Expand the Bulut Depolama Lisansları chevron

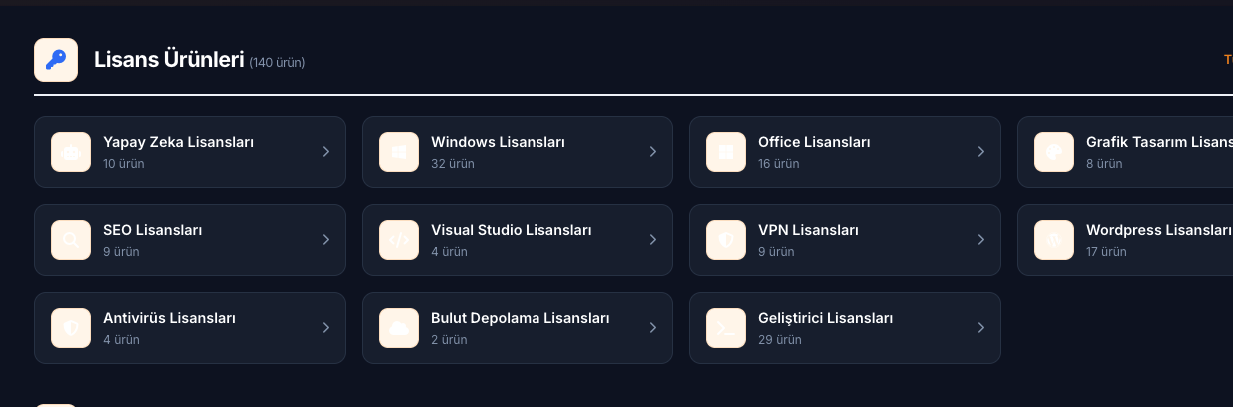click(653, 328)
